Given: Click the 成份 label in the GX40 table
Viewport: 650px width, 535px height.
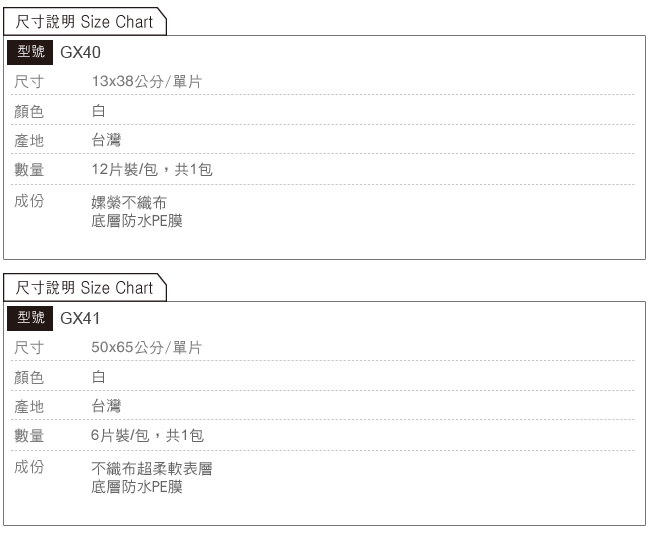Looking at the screenshot, I should click(29, 201).
